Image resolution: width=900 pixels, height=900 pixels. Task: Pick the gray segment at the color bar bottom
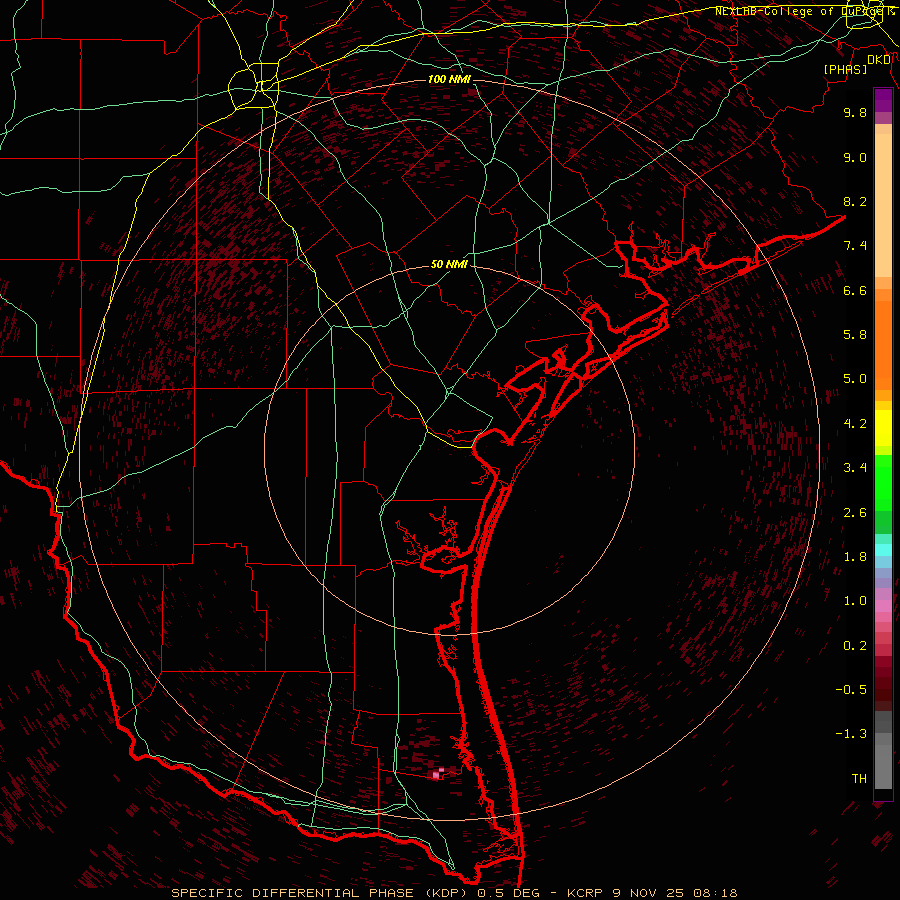[x=883, y=766]
